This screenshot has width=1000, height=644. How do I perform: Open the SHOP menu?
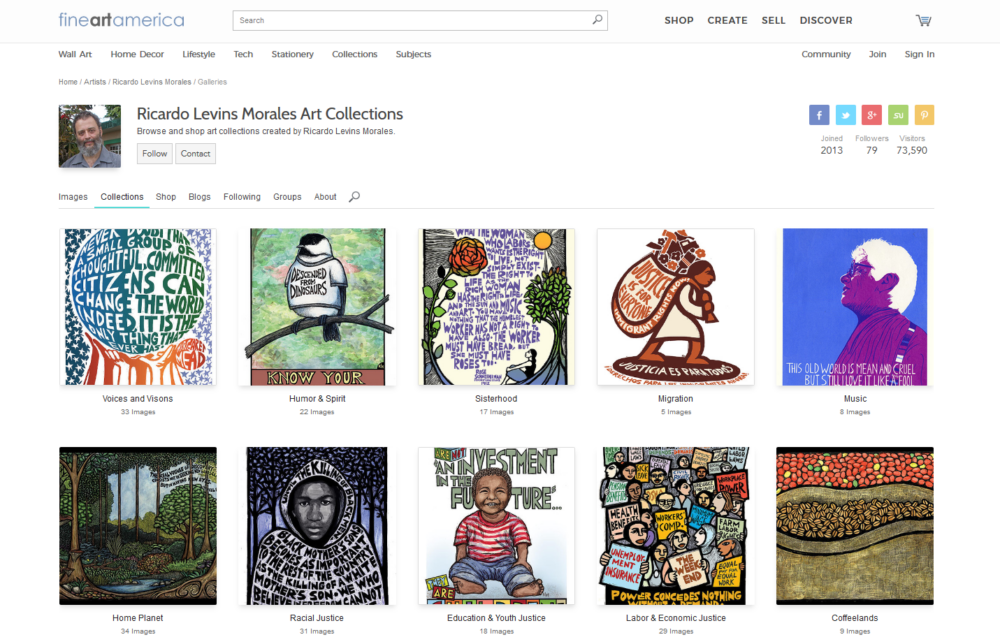point(679,20)
